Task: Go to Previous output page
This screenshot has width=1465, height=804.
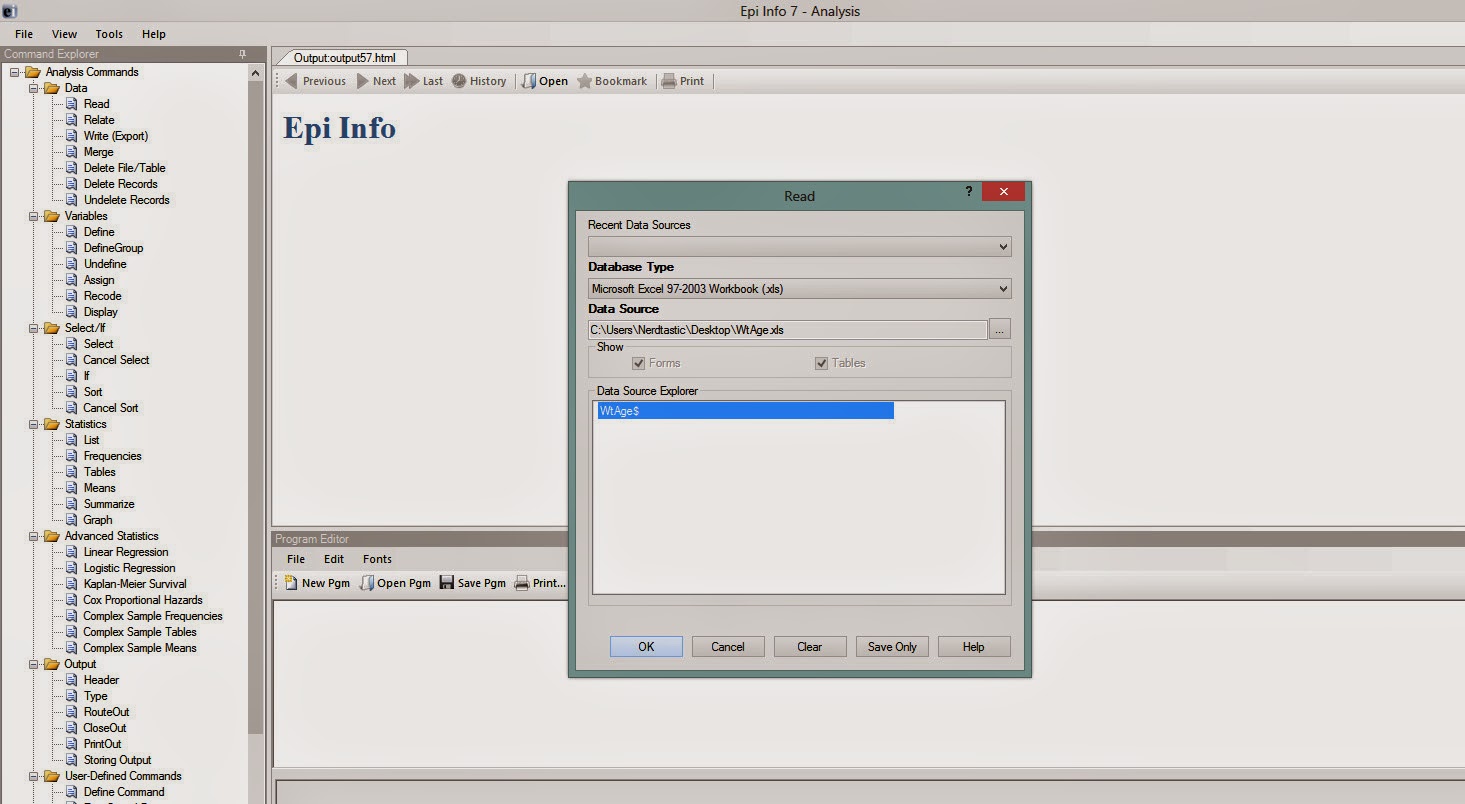Action: tap(316, 81)
